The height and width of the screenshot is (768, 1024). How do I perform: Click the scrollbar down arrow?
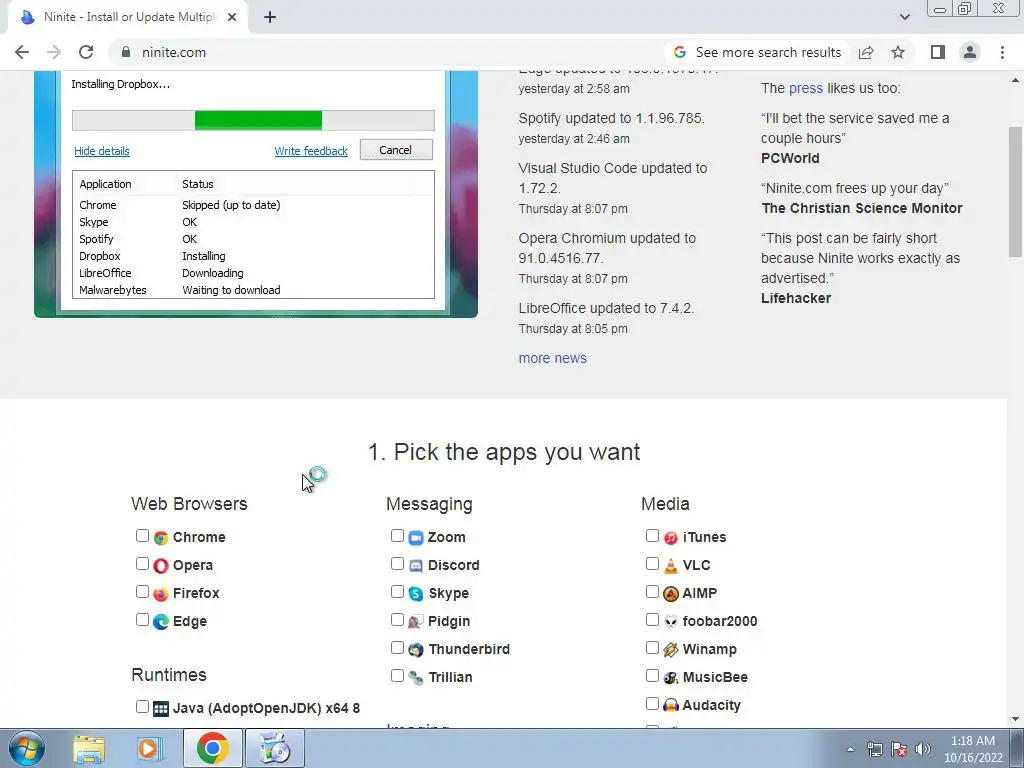[1016, 719]
